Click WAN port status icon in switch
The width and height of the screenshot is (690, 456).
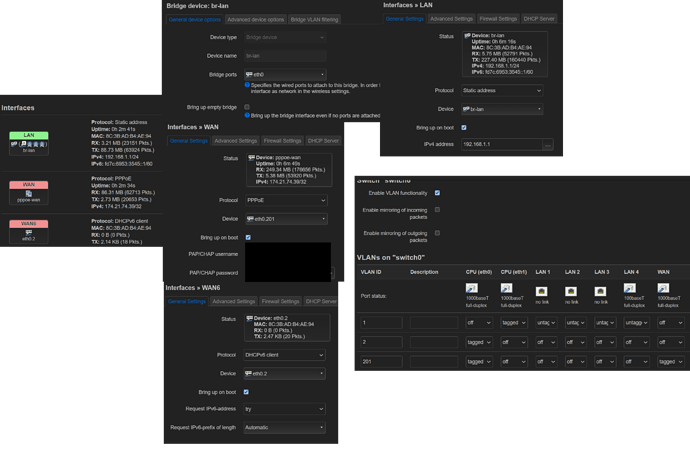663,288
